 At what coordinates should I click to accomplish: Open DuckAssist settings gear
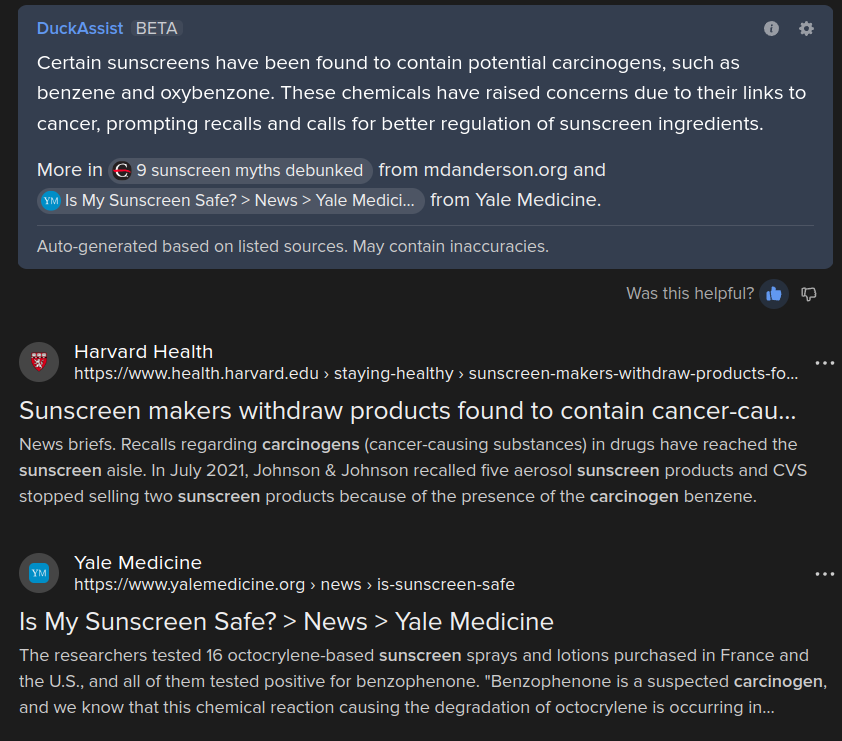[806, 29]
